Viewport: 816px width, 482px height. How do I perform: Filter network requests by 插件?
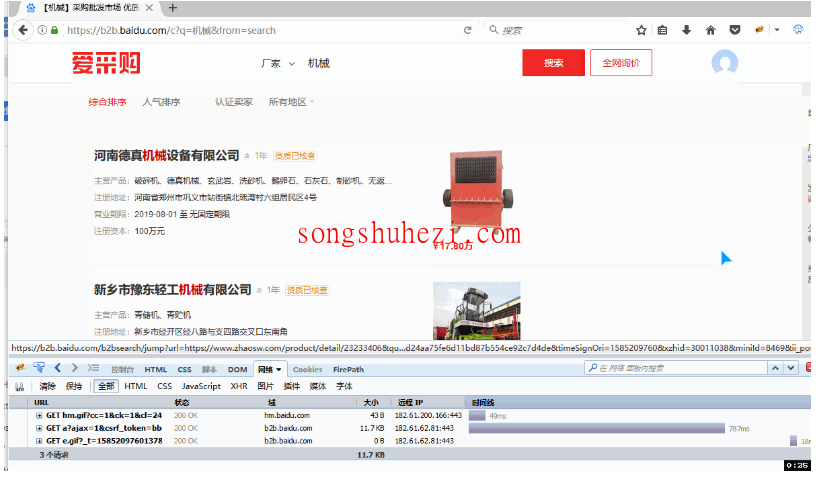pyautogui.click(x=291, y=386)
